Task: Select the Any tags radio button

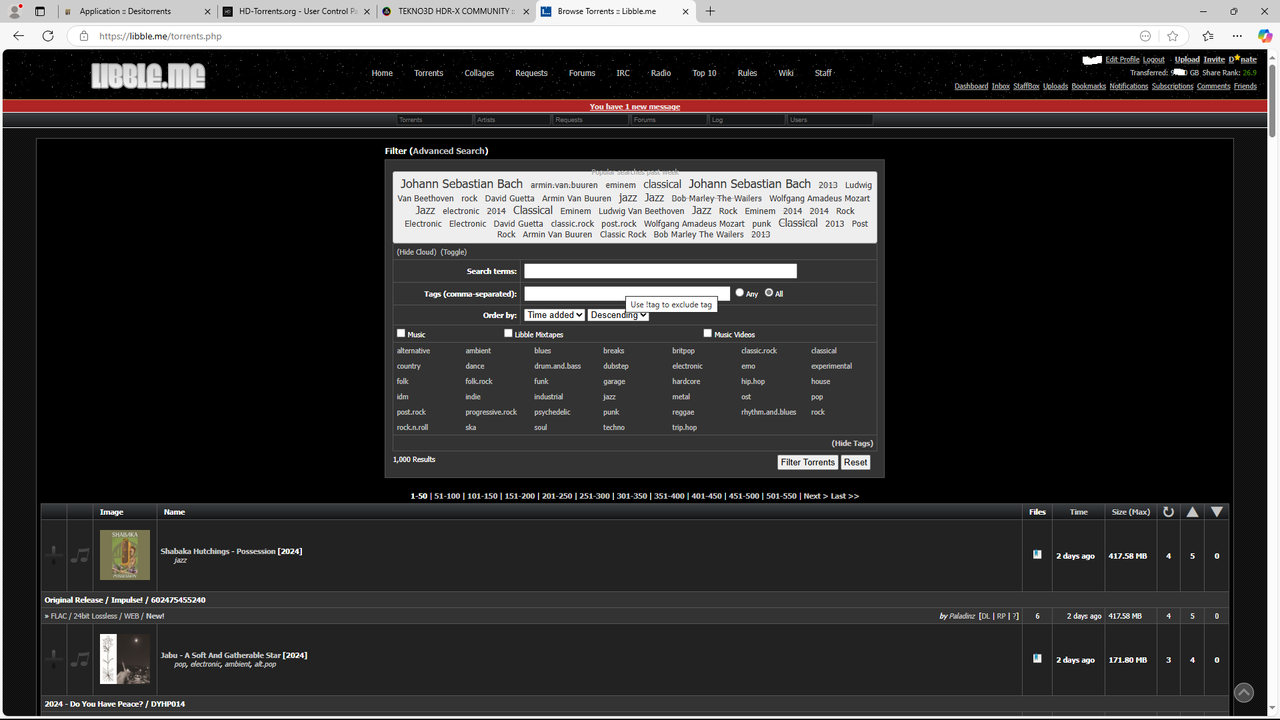Action: point(740,293)
